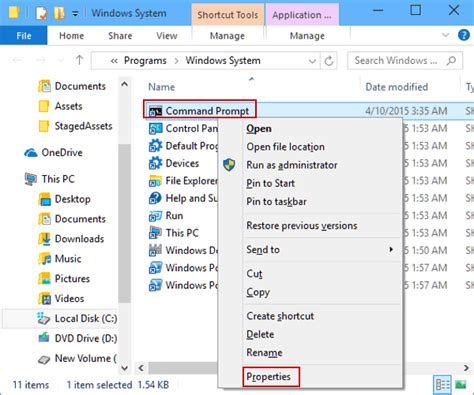The height and width of the screenshot is (395, 474).
Task: Click the arrow after Programs in path
Action: (x=176, y=61)
